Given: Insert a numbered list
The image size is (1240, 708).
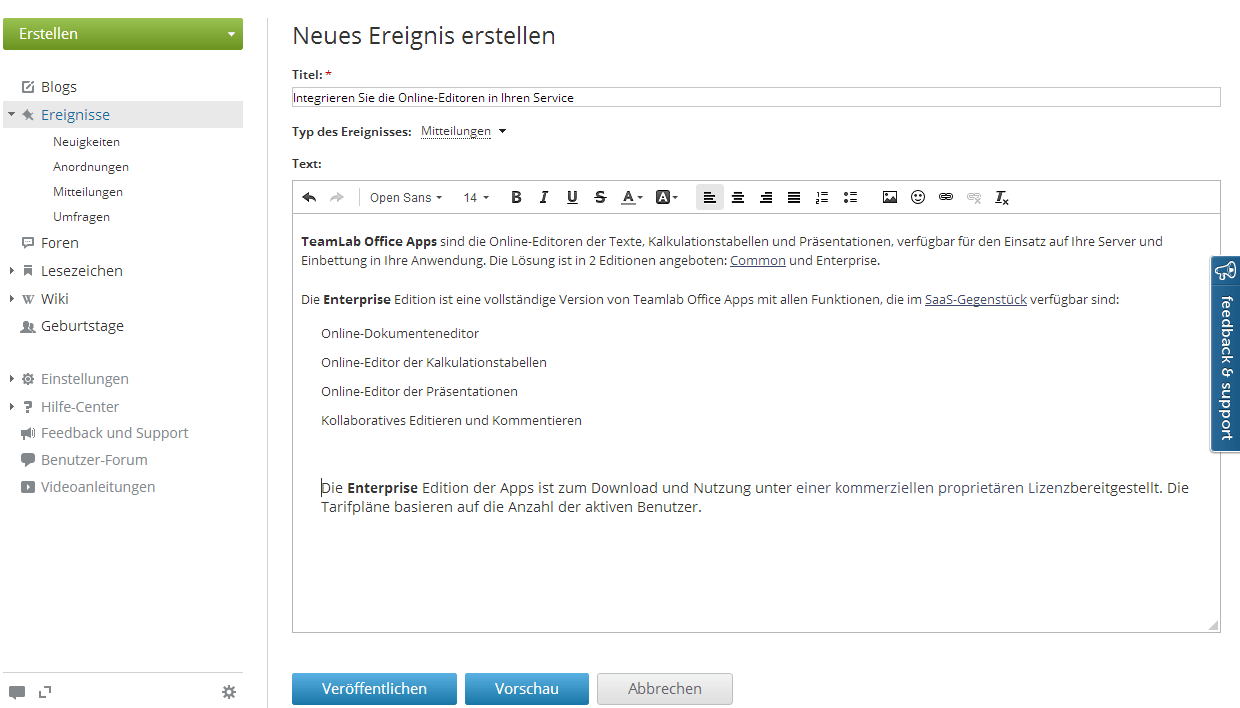Looking at the screenshot, I should [x=822, y=197].
